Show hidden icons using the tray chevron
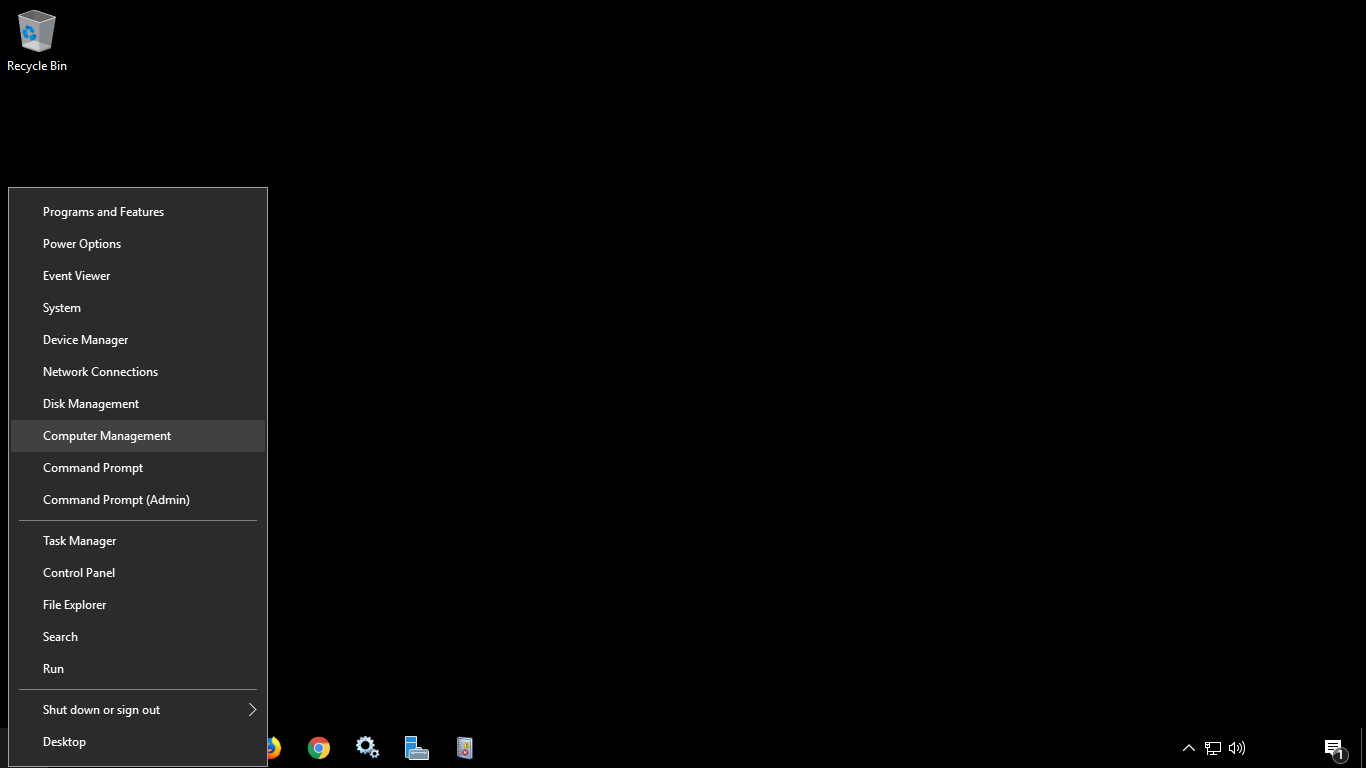 click(x=1188, y=747)
